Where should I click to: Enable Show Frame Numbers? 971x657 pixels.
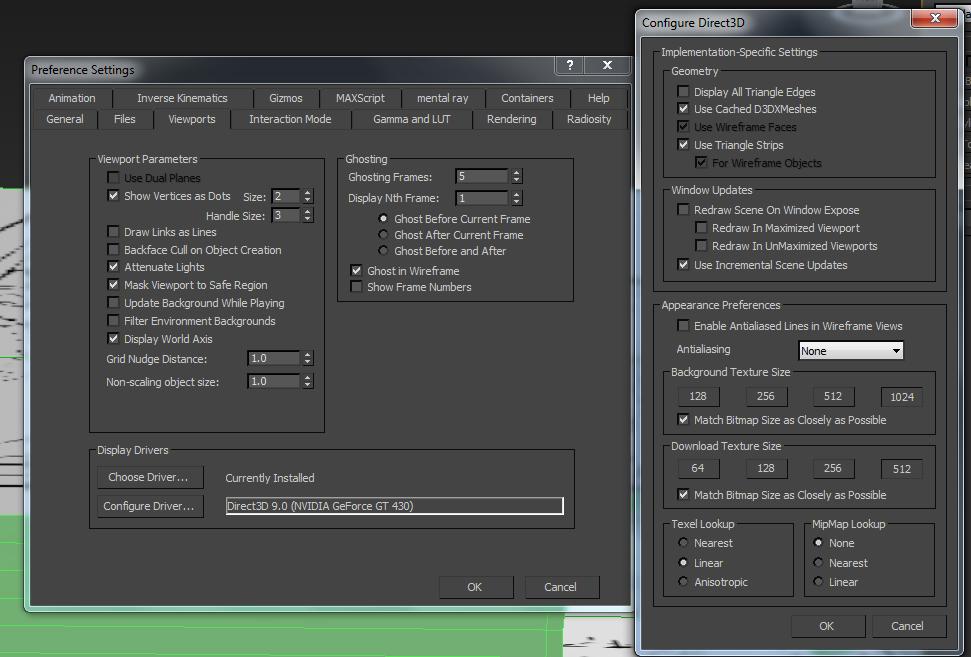[356, 287]
